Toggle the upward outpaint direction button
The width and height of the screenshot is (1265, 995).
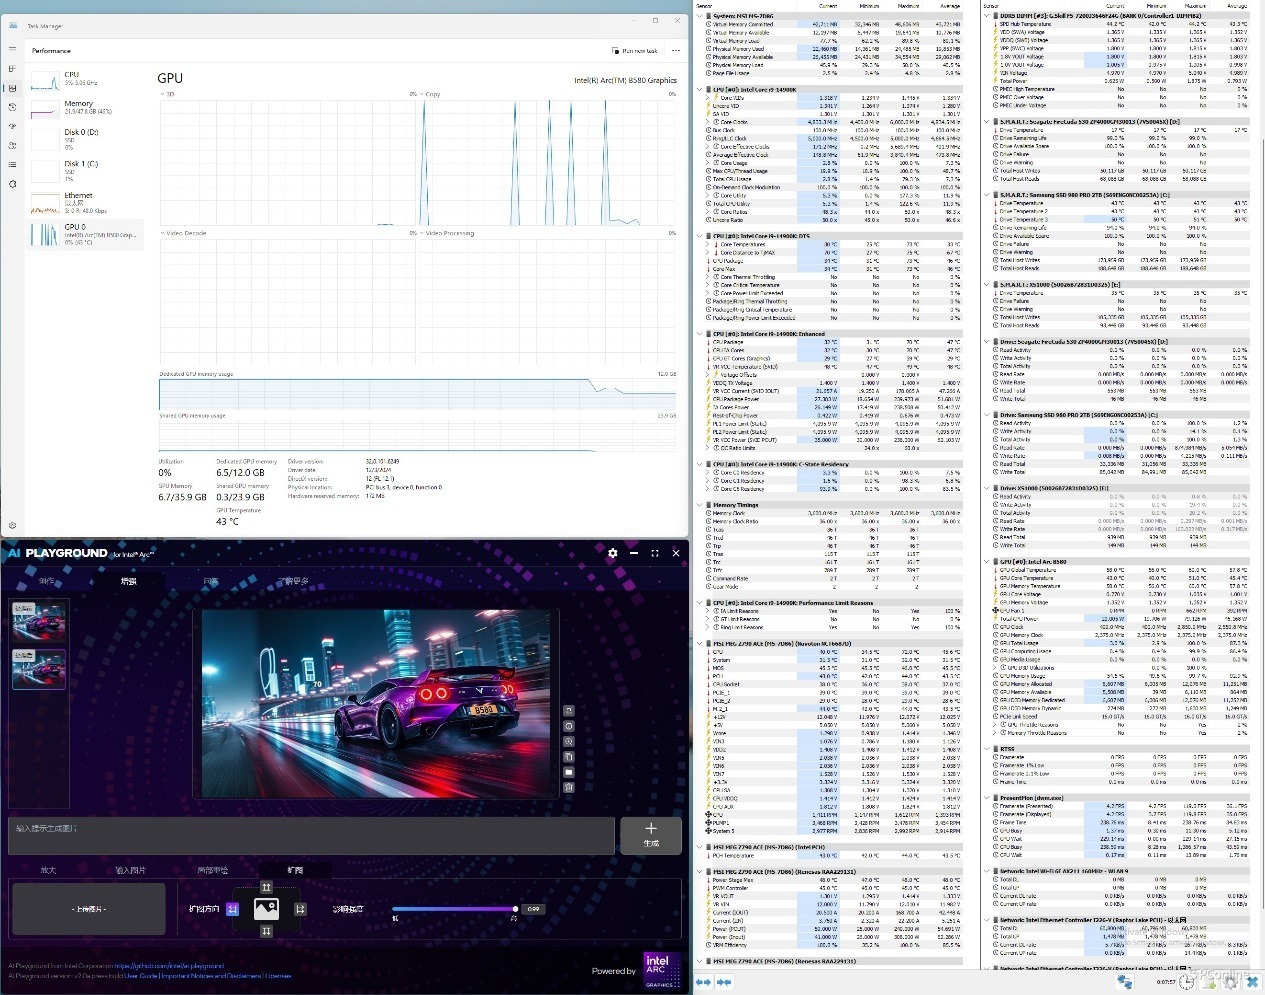(266, 887)
